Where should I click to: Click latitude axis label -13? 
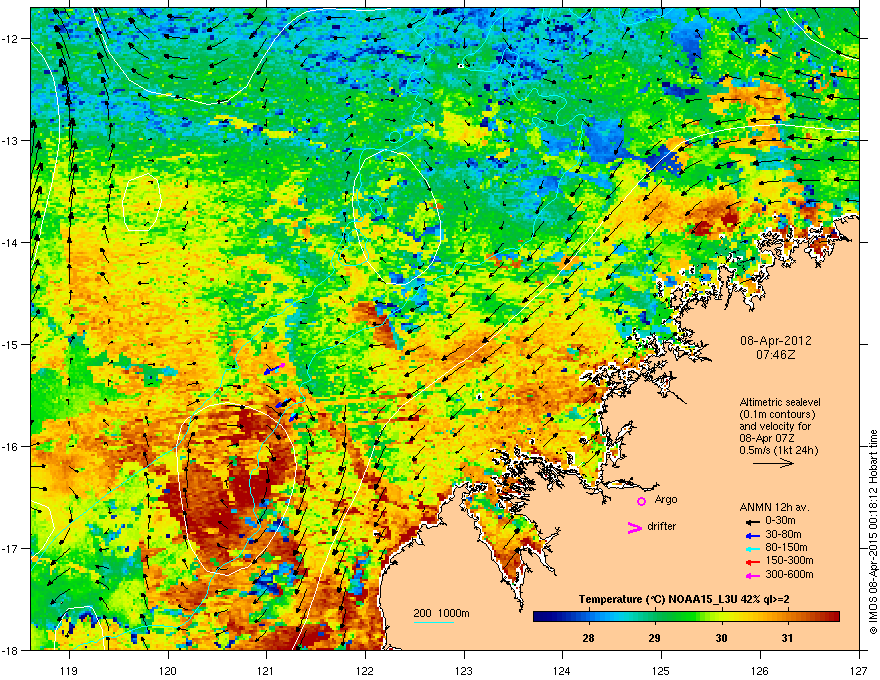pos(11,140)
